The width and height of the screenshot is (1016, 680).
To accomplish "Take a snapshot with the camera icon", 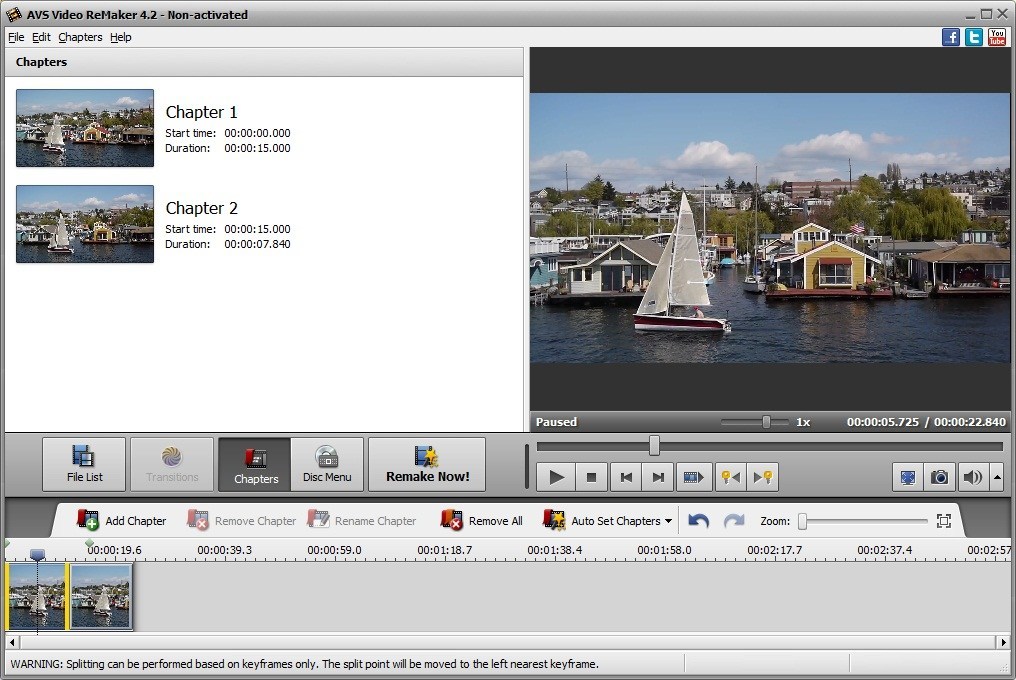I will pyautogui.click(x=940, y=478).
